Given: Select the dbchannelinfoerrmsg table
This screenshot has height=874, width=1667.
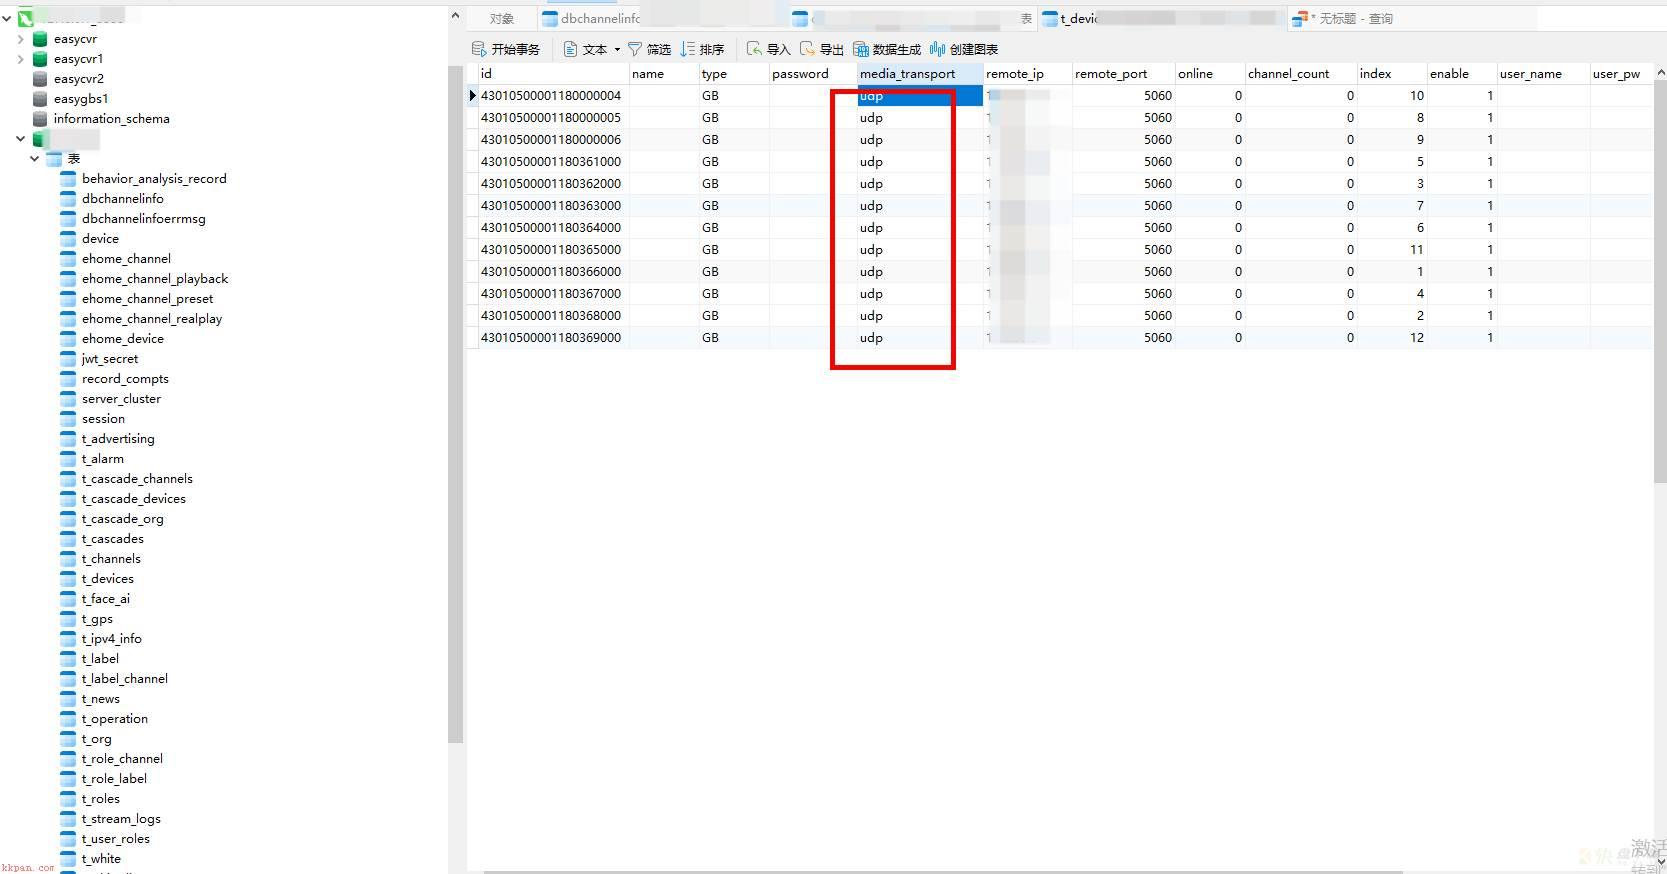Looking at the screenshot, I should tap(144, 219).
